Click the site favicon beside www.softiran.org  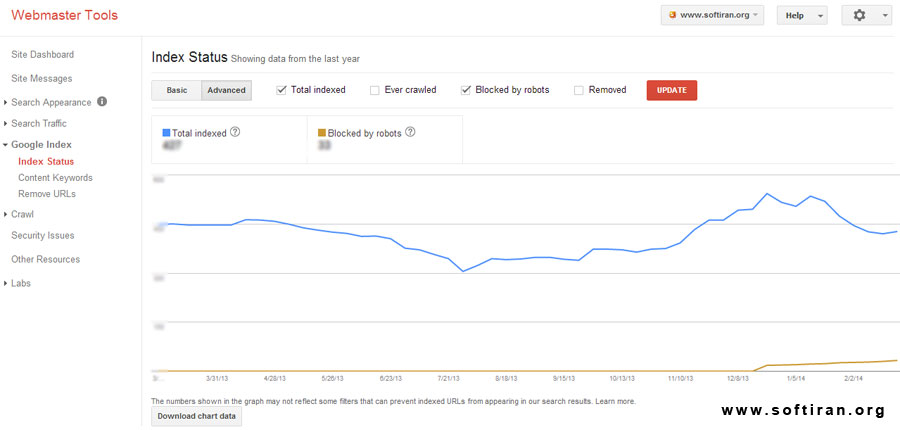point(672,16)
